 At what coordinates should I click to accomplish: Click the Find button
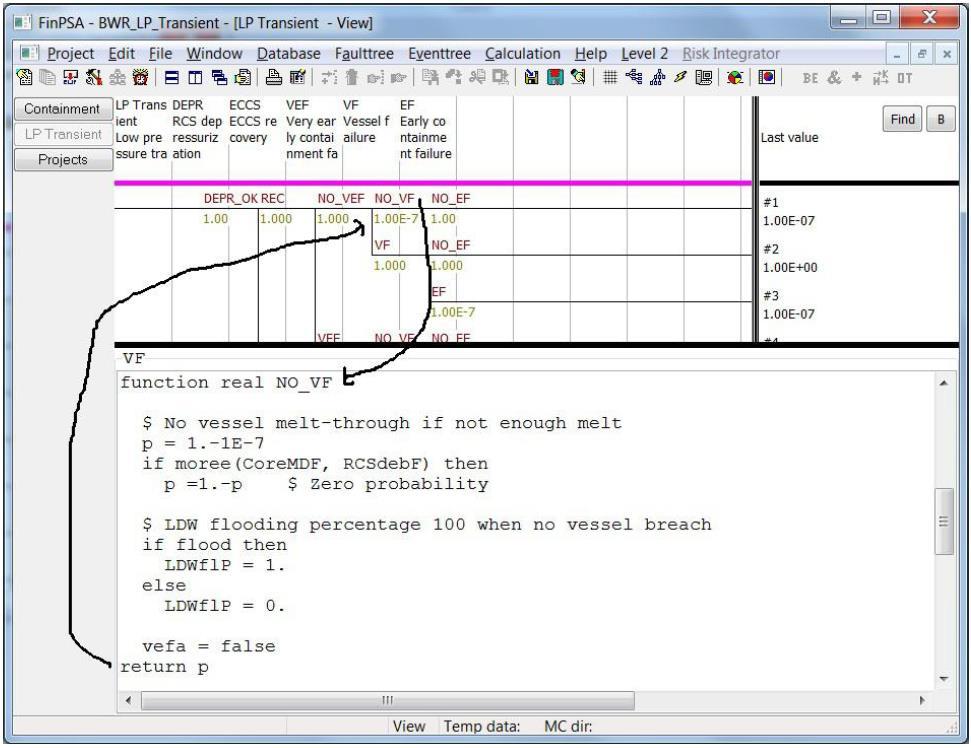[x=902, y=119]
